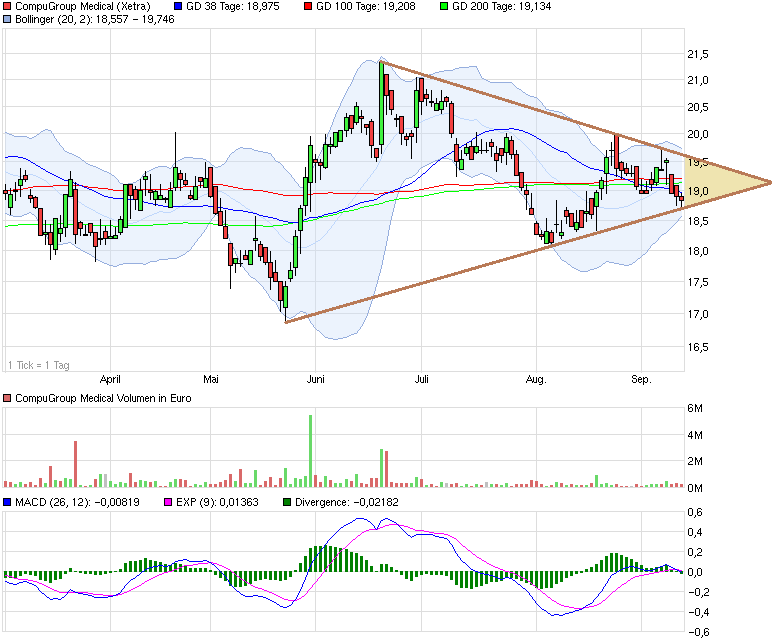The image size is (772, 640).
Task: Click the 20,5 price axis value
Action: (698, 107)
